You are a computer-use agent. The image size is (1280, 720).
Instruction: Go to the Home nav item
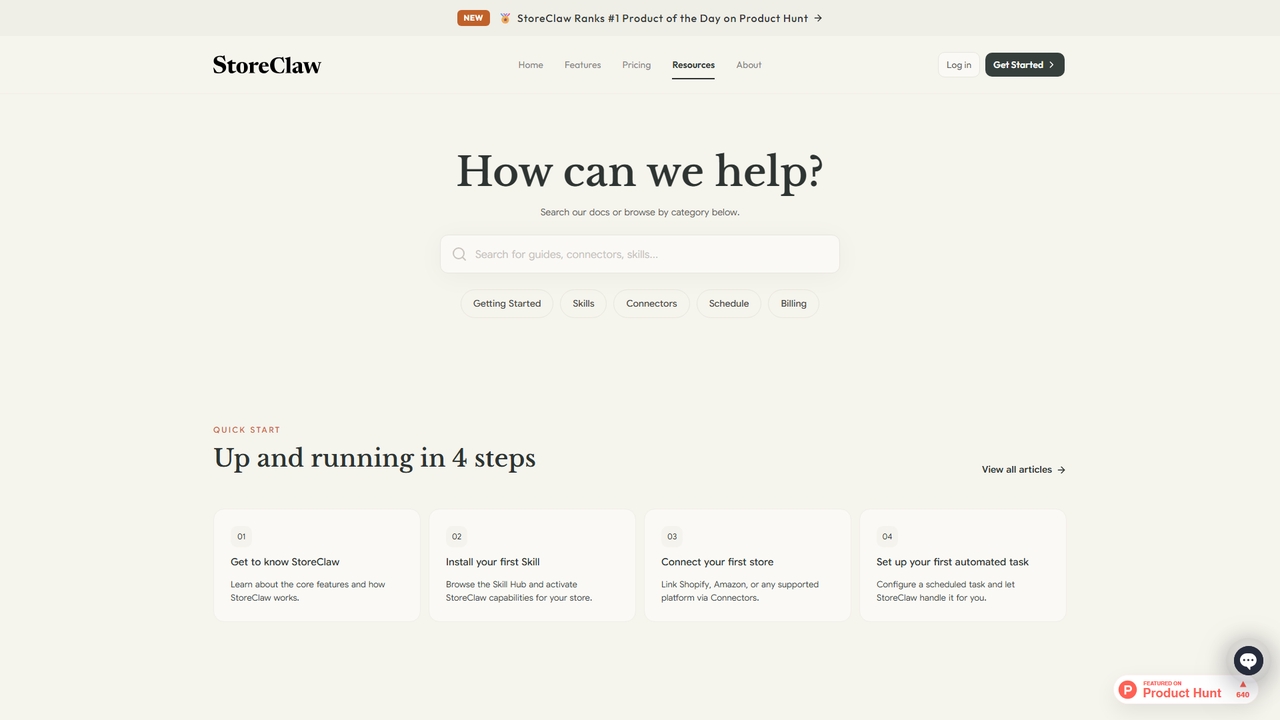click(531, 65)
